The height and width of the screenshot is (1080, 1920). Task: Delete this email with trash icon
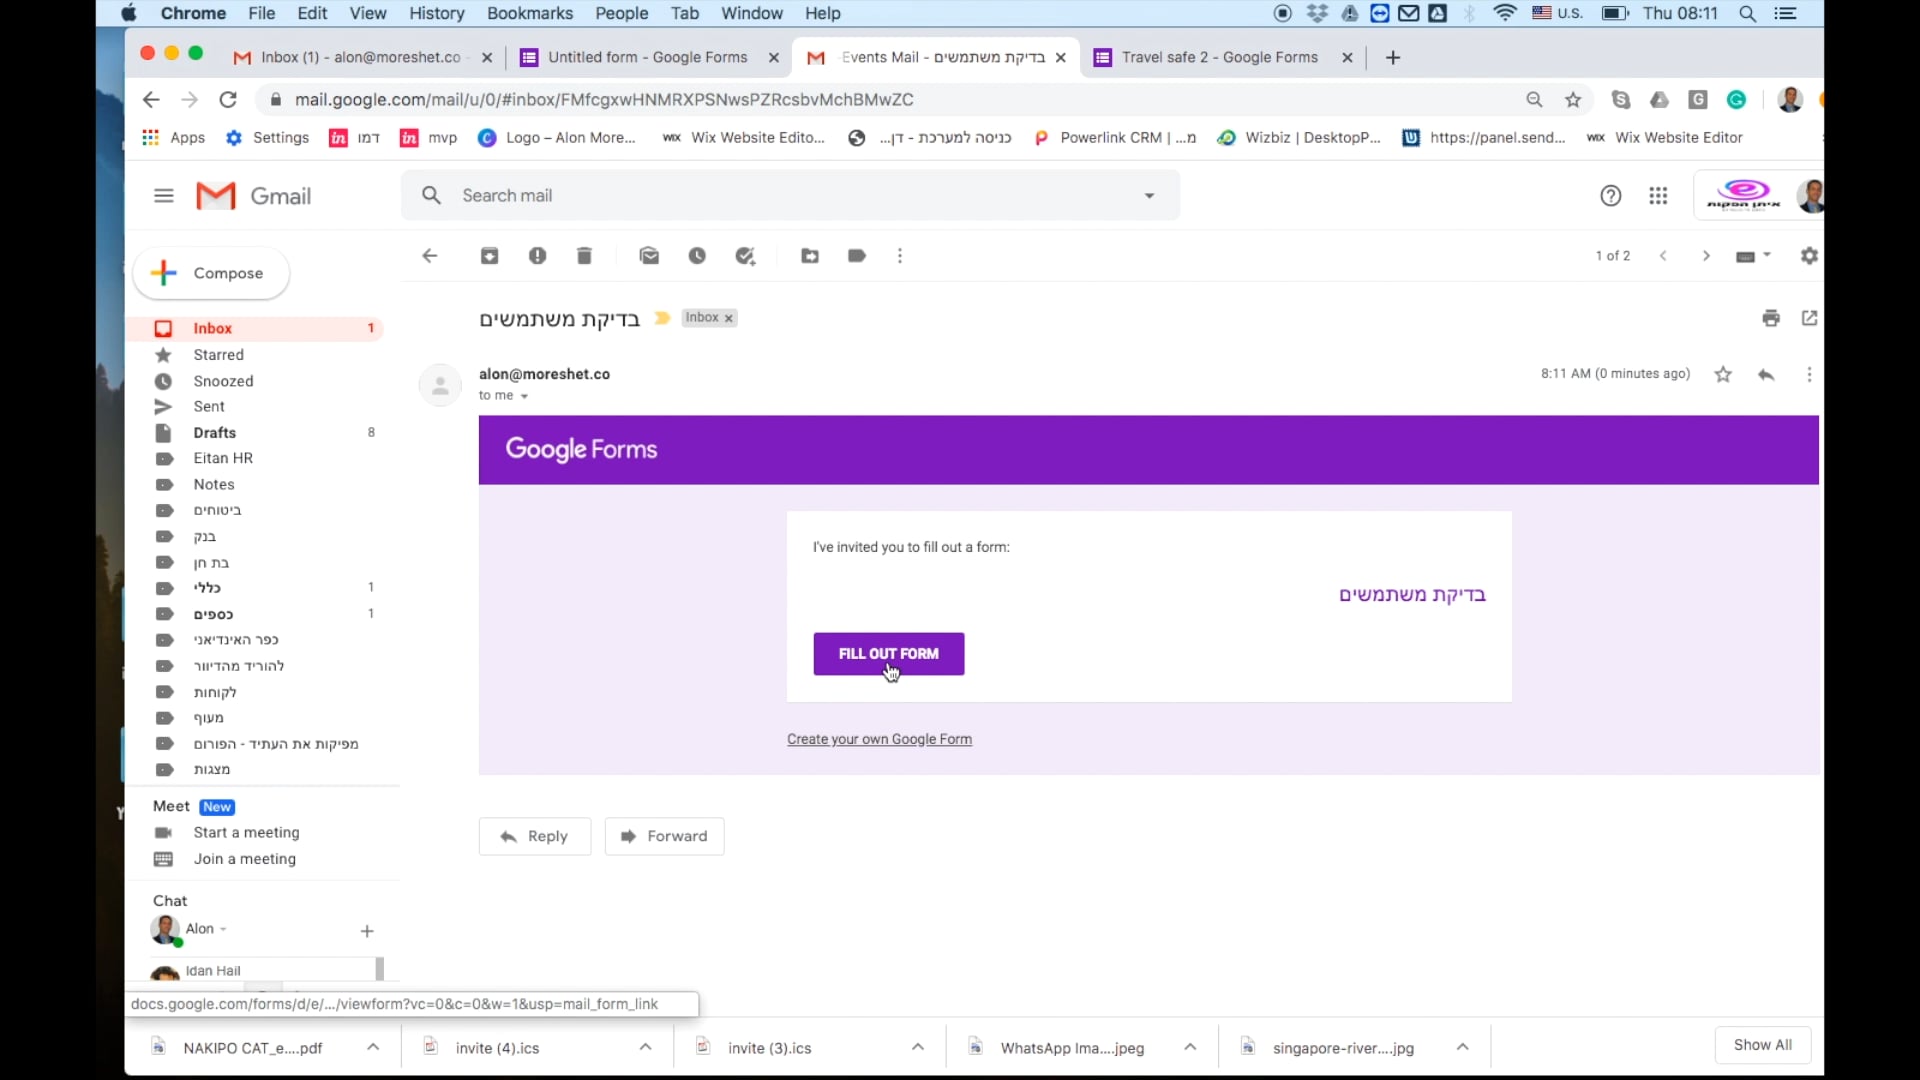[x=585, y=256]
